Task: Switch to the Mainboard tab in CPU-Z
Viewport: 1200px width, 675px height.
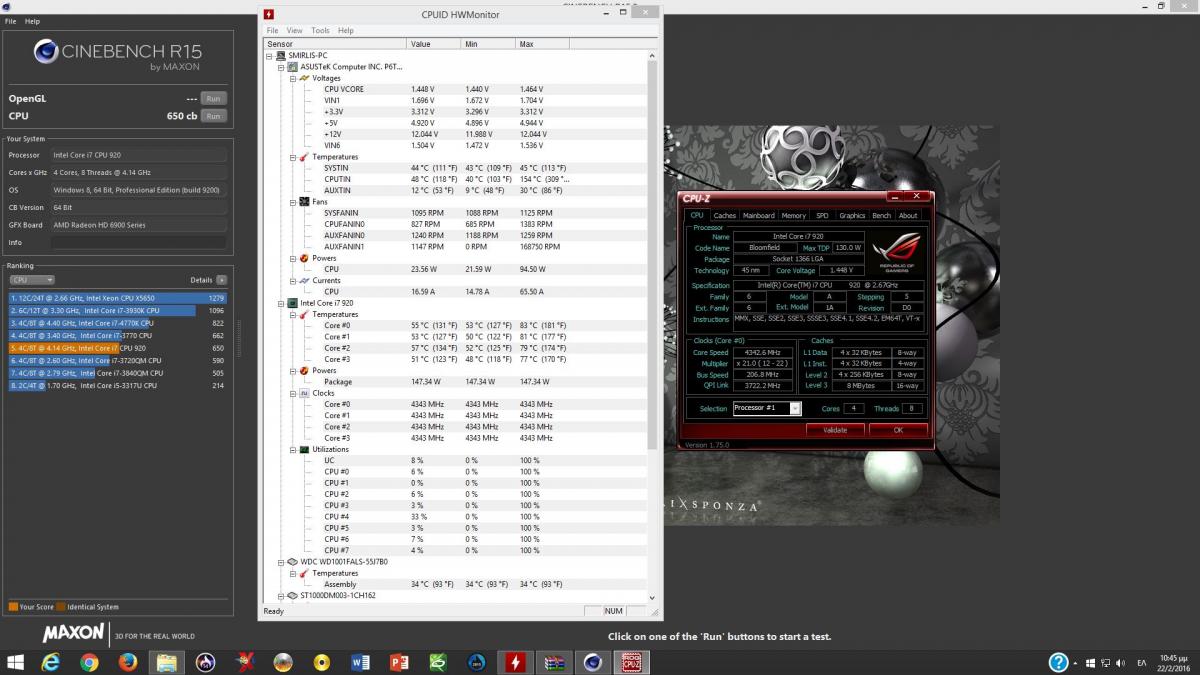Action: pos(758,215)
